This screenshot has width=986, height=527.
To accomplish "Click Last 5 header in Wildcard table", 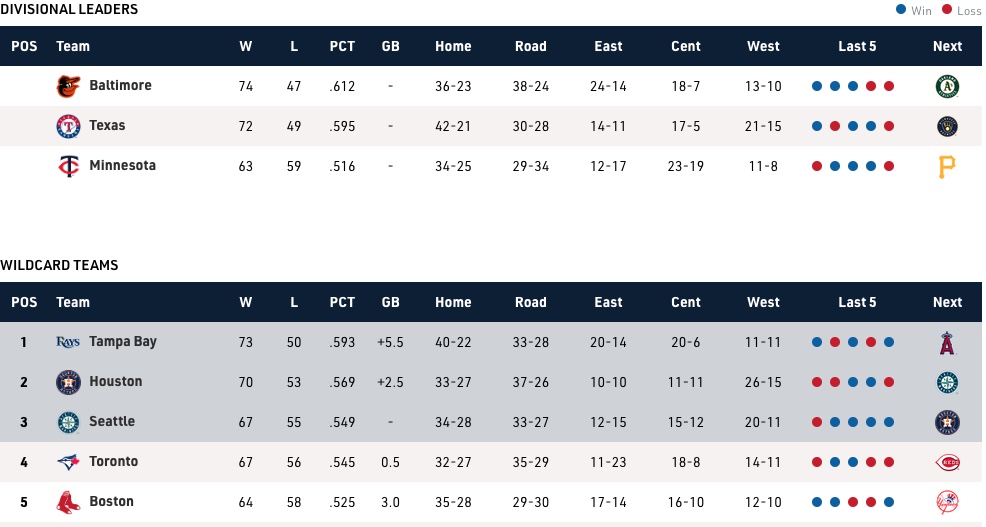I will [x=856, y=302].
